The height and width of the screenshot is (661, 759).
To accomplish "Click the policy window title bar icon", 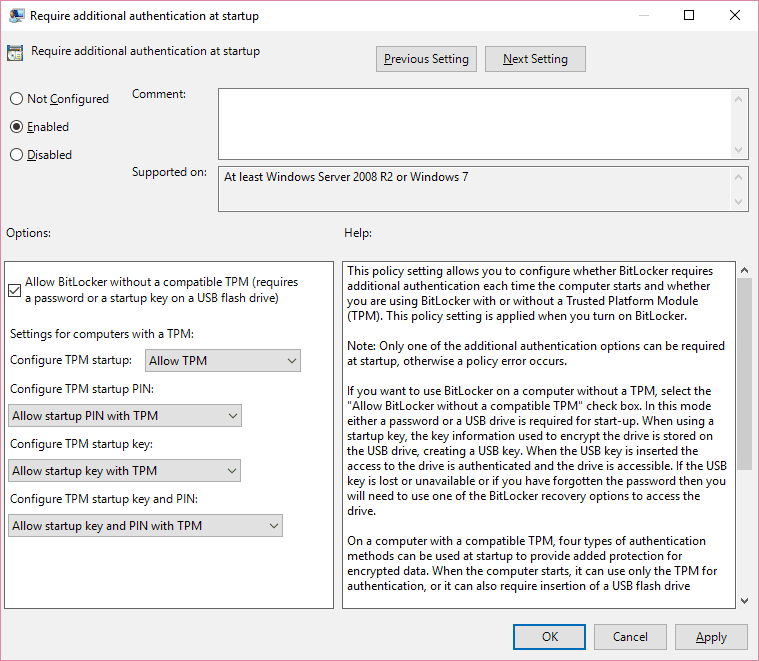I will pos(16,15).
